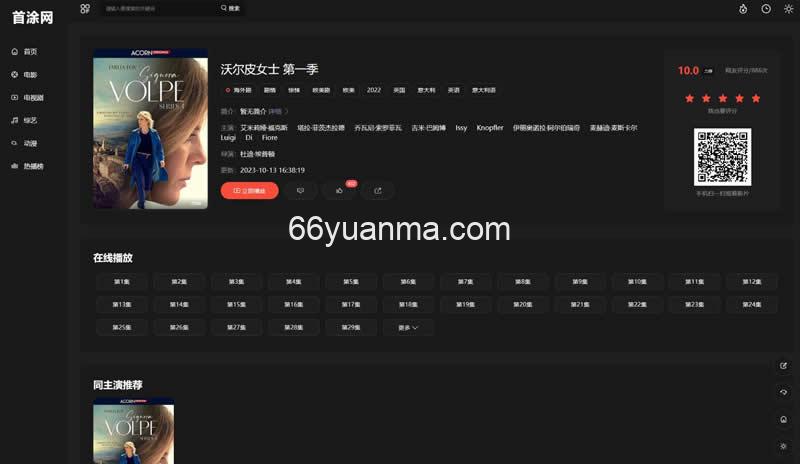Expand the 更多 episodes dropdown
This screenshot has width=800, height=464.
point(408,327)
